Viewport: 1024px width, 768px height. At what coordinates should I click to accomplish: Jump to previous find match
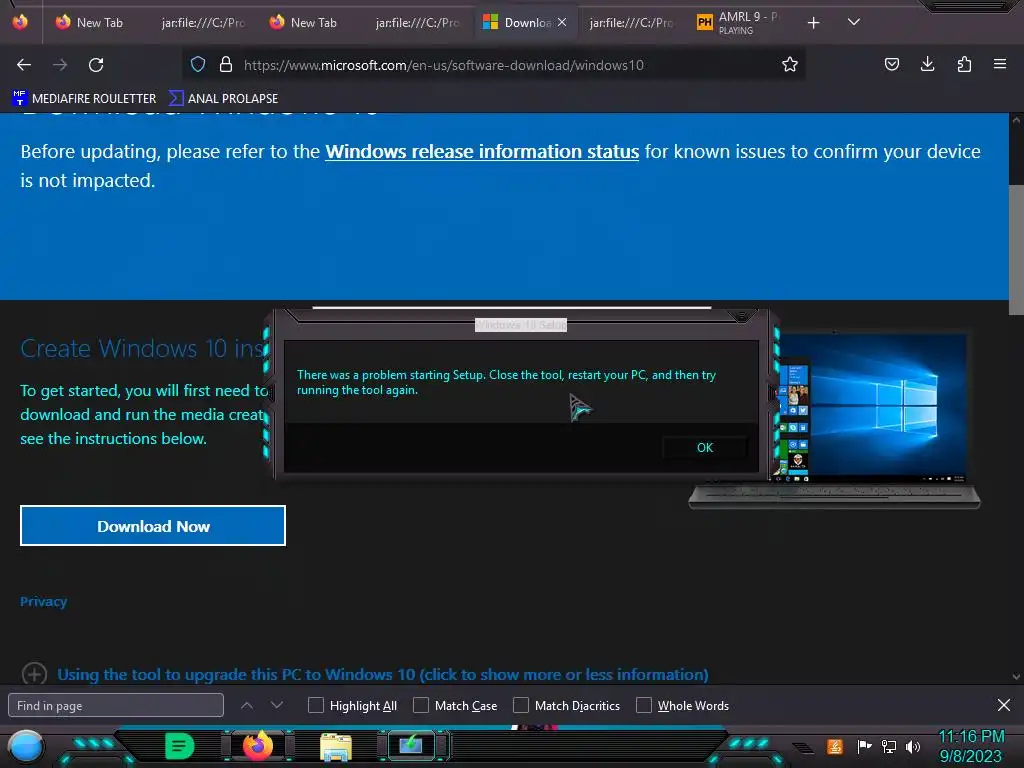point(247,705)
